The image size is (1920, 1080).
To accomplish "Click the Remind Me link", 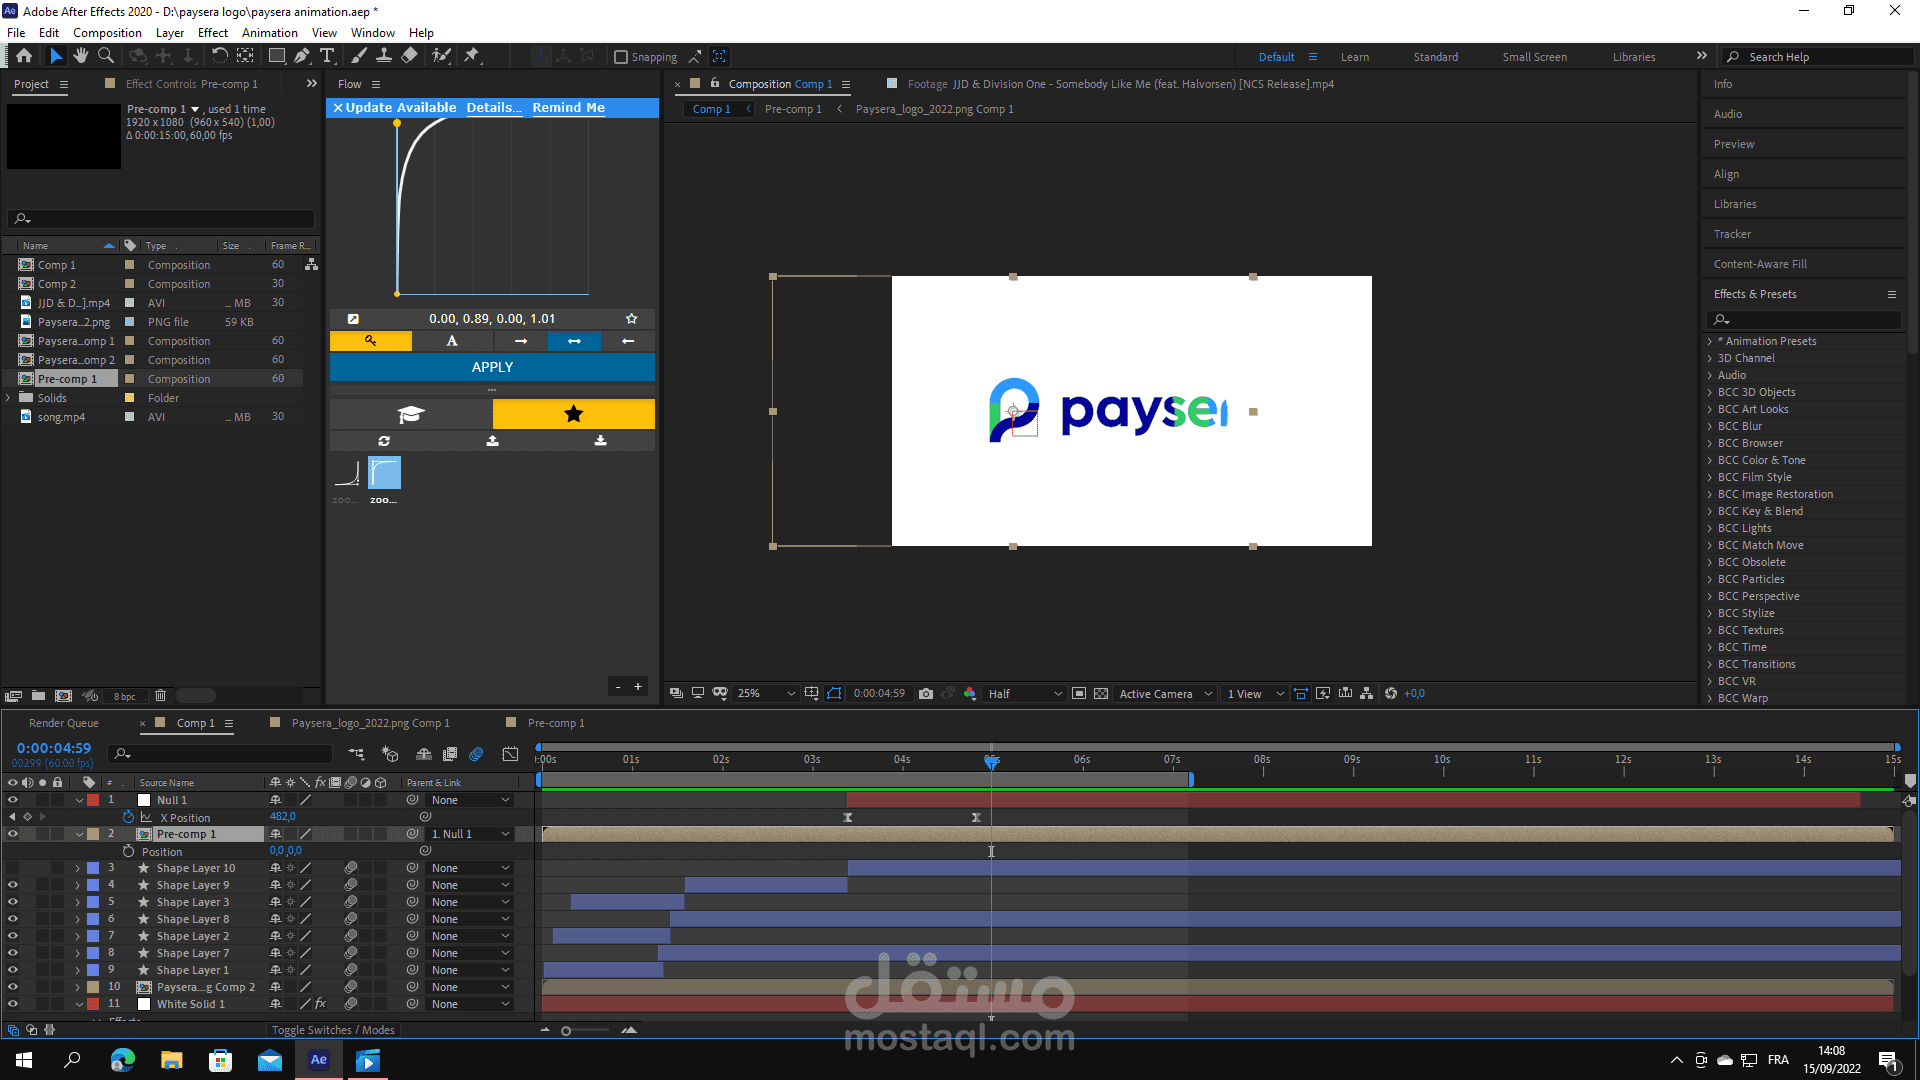I will click(568, 108).
